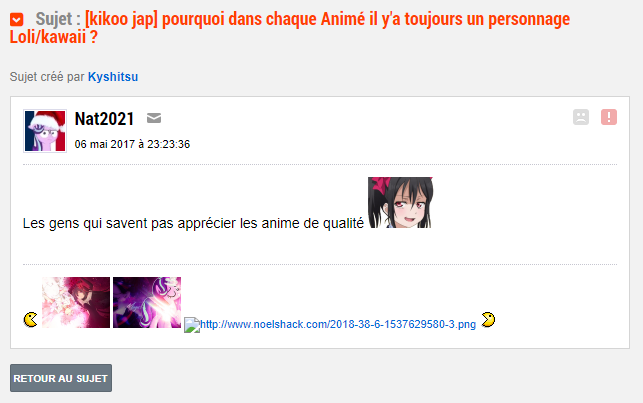Image resolution: width=643 pixels, height=403 pixels.
Task: Click the broken image icon in the signature
Action: coord(192,325)
